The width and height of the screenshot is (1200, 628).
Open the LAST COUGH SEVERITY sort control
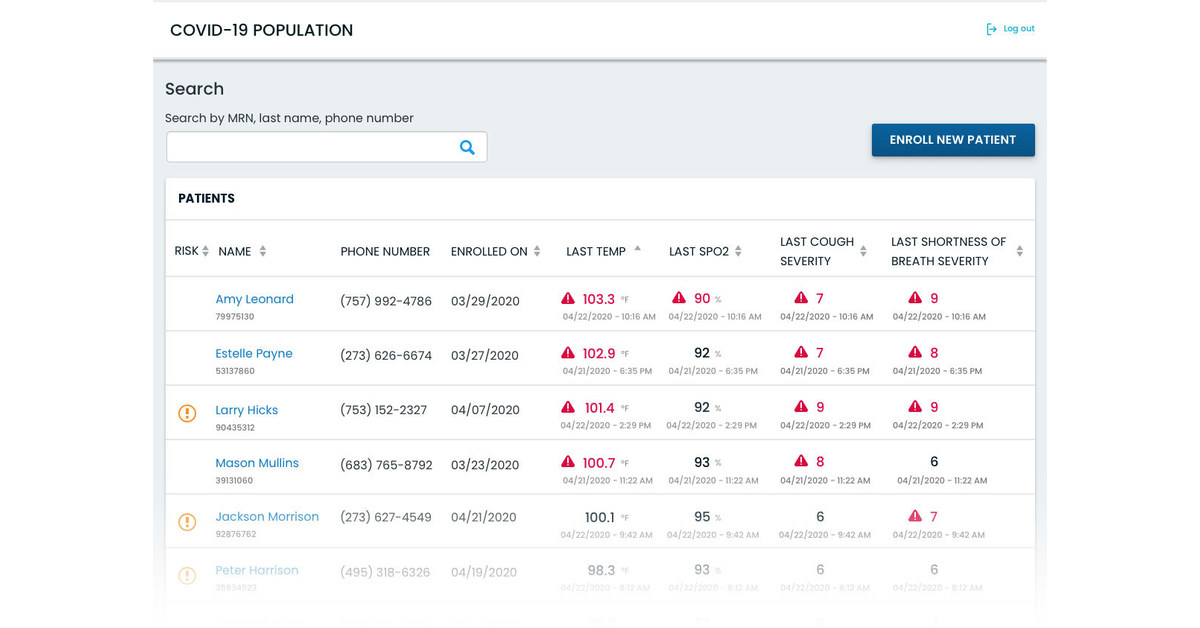[x=863, y=251]
